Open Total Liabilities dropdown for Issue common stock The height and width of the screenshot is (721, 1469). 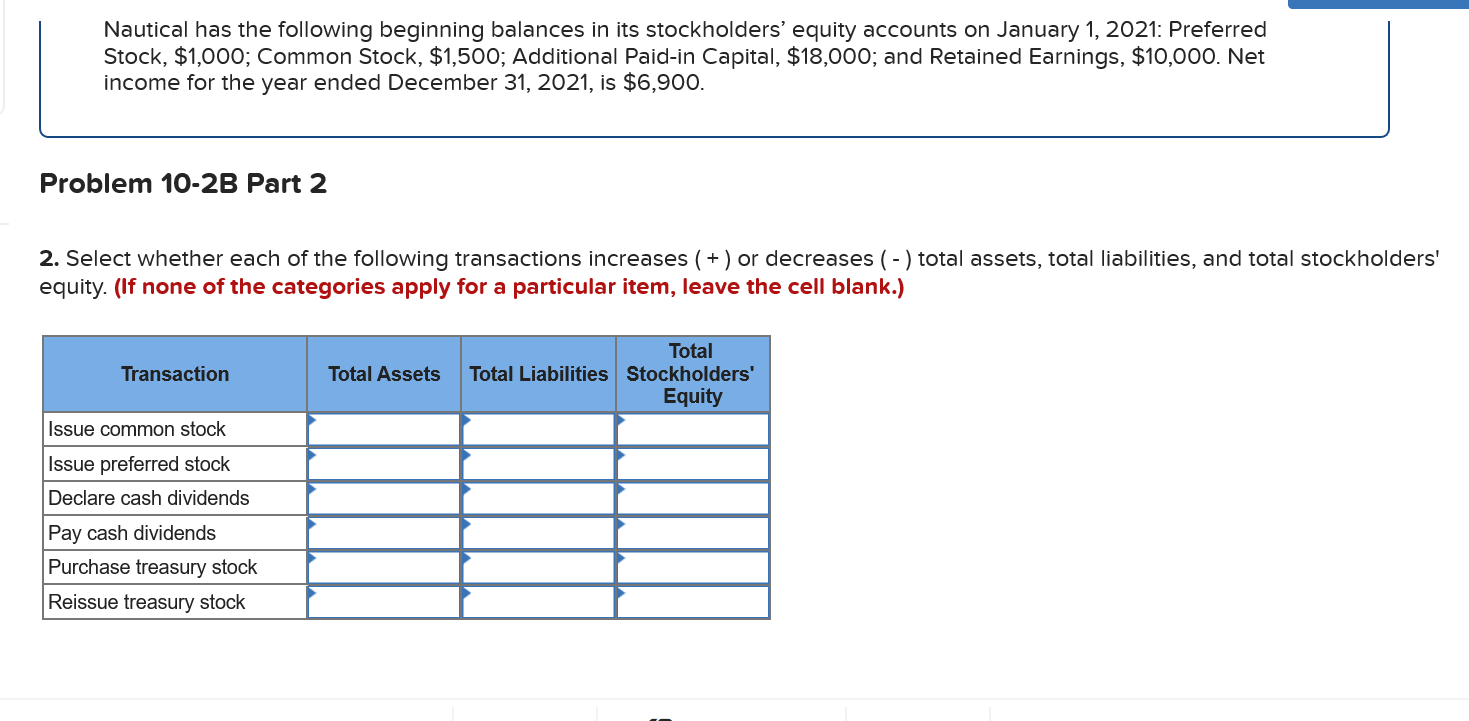pos(537,428)
